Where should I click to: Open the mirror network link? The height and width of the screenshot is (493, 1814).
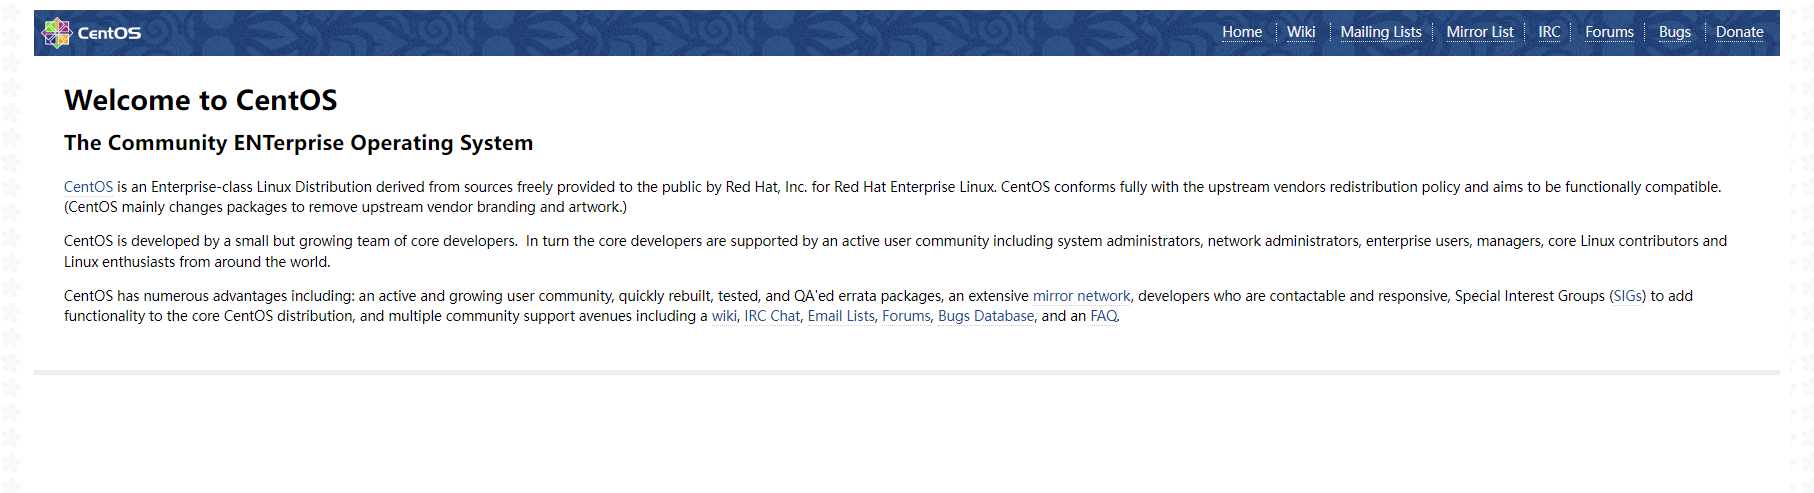(x=1081, y=296)
